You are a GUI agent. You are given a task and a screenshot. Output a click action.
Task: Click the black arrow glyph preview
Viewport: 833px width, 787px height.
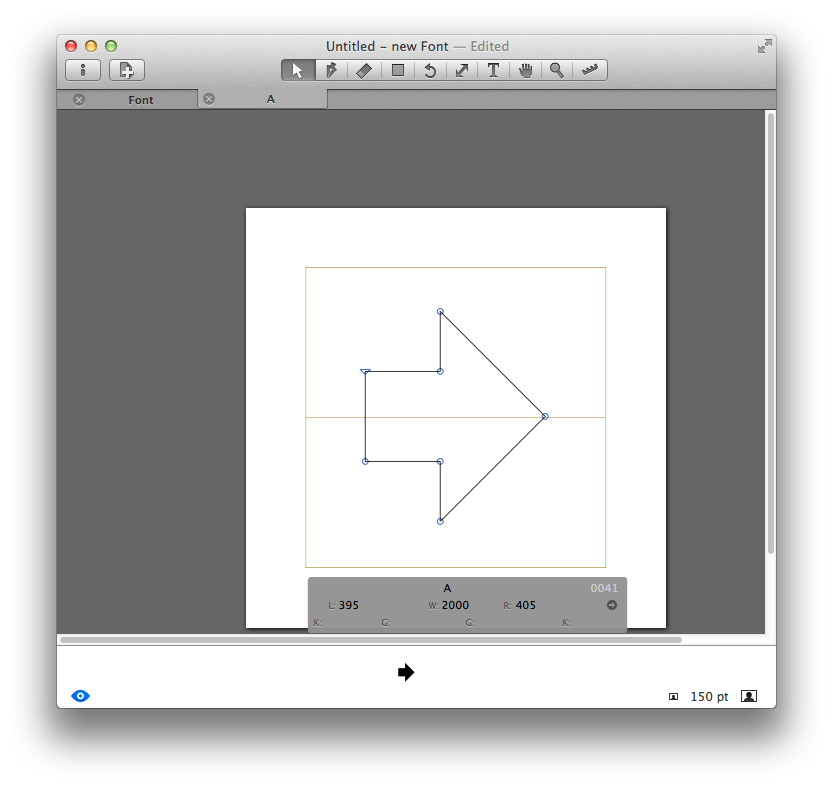pyautogui.click(x=406, y=672)
